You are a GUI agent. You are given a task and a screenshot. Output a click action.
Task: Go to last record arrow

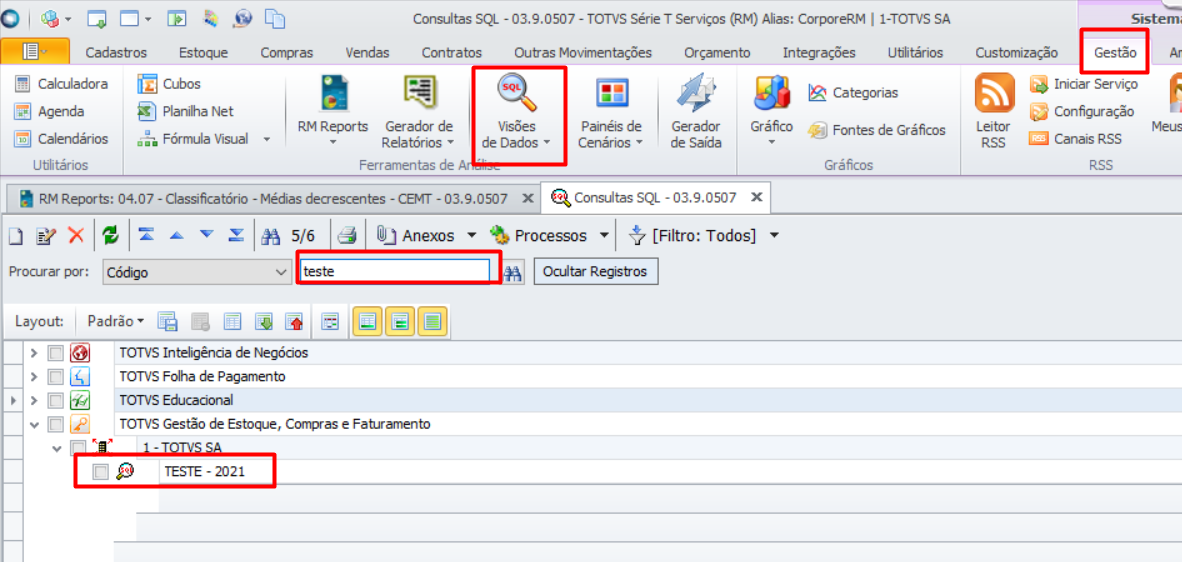[236, 236]
